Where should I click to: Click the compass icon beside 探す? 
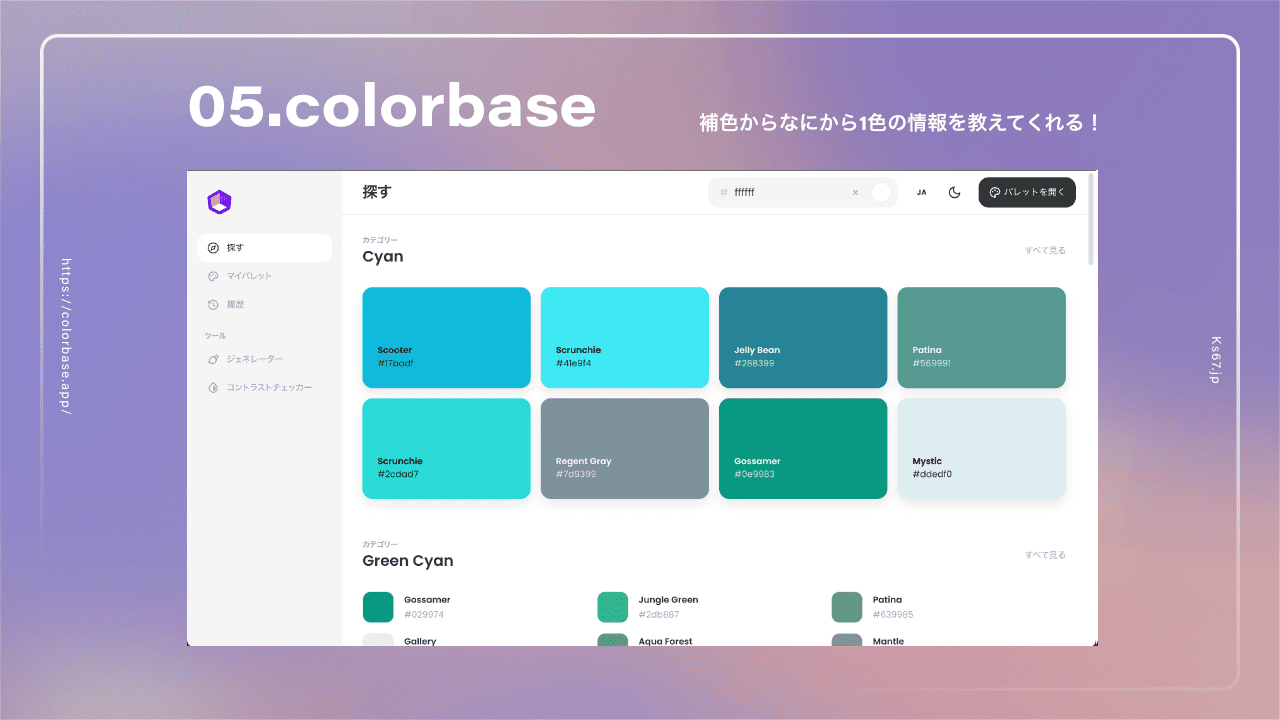tap(213, 248)
